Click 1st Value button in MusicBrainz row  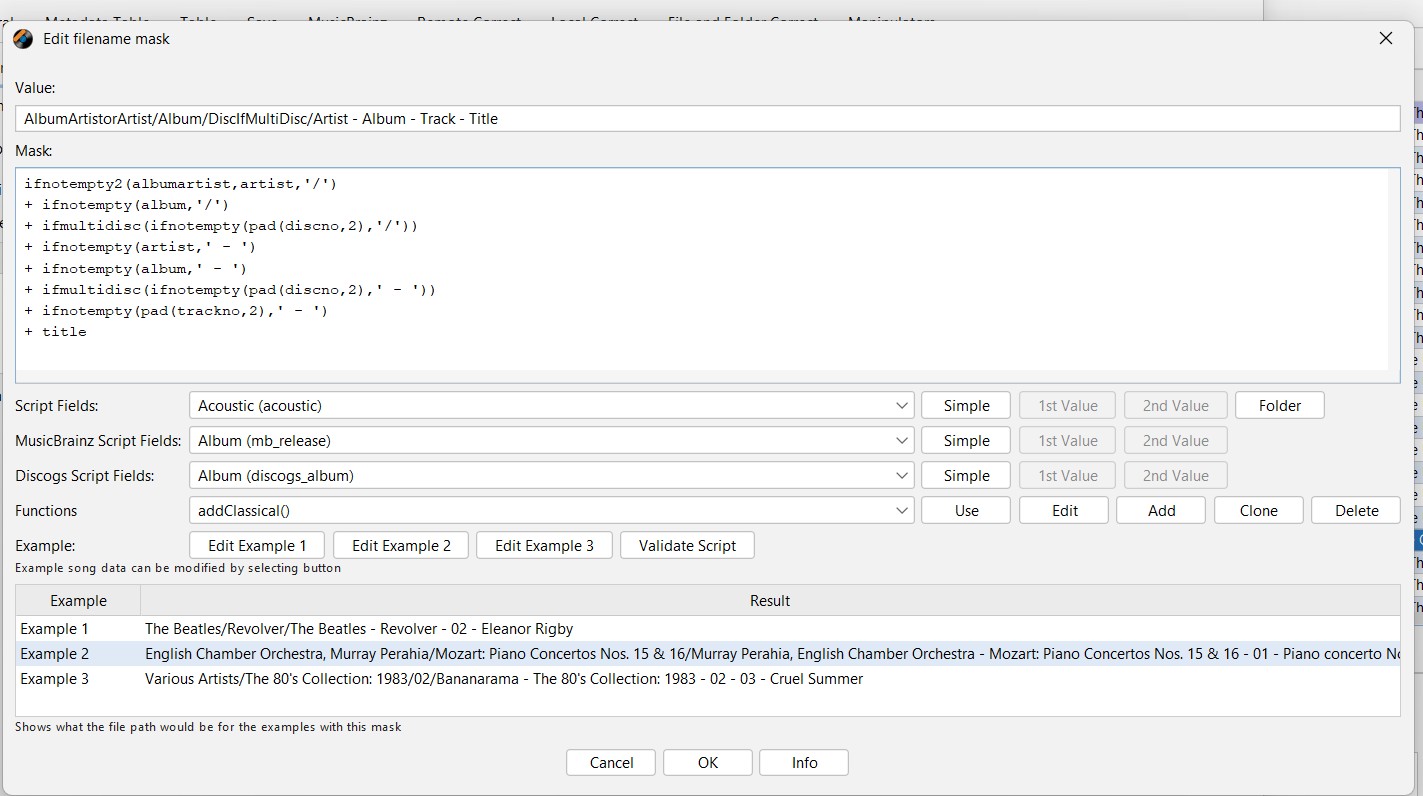[1068, 440]
